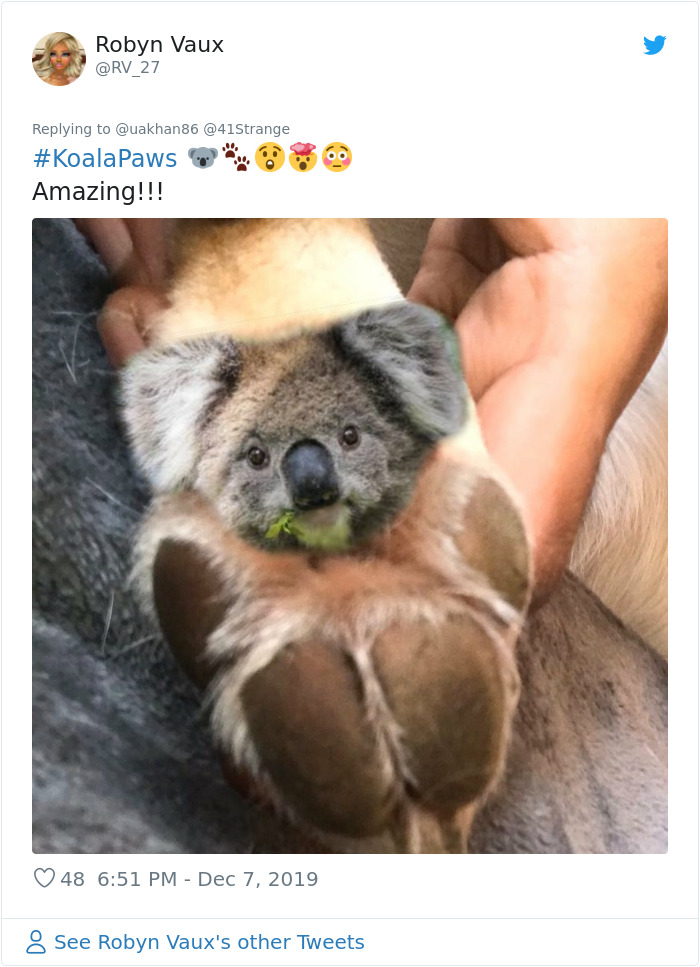This screenshot has height=967, width=700.
Task: Click the exploding head emoji
Action: click(300, 158)
